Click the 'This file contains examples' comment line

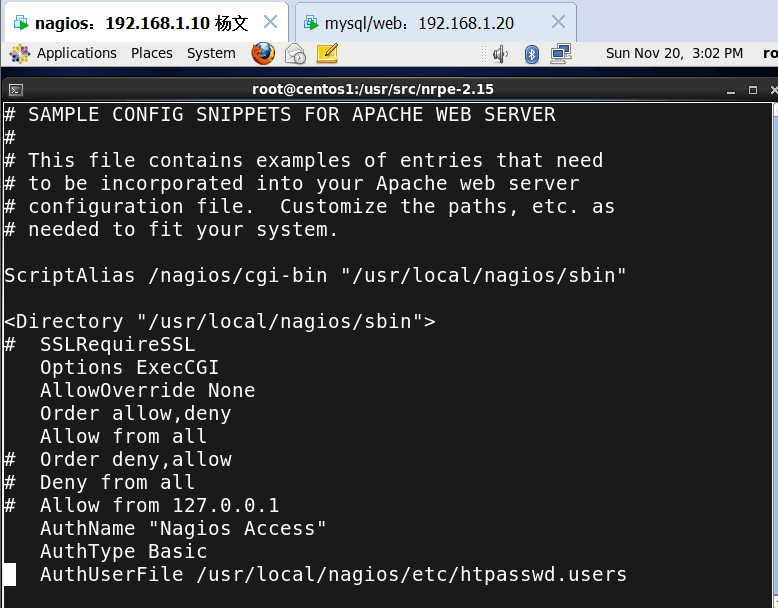coord(304,161)
